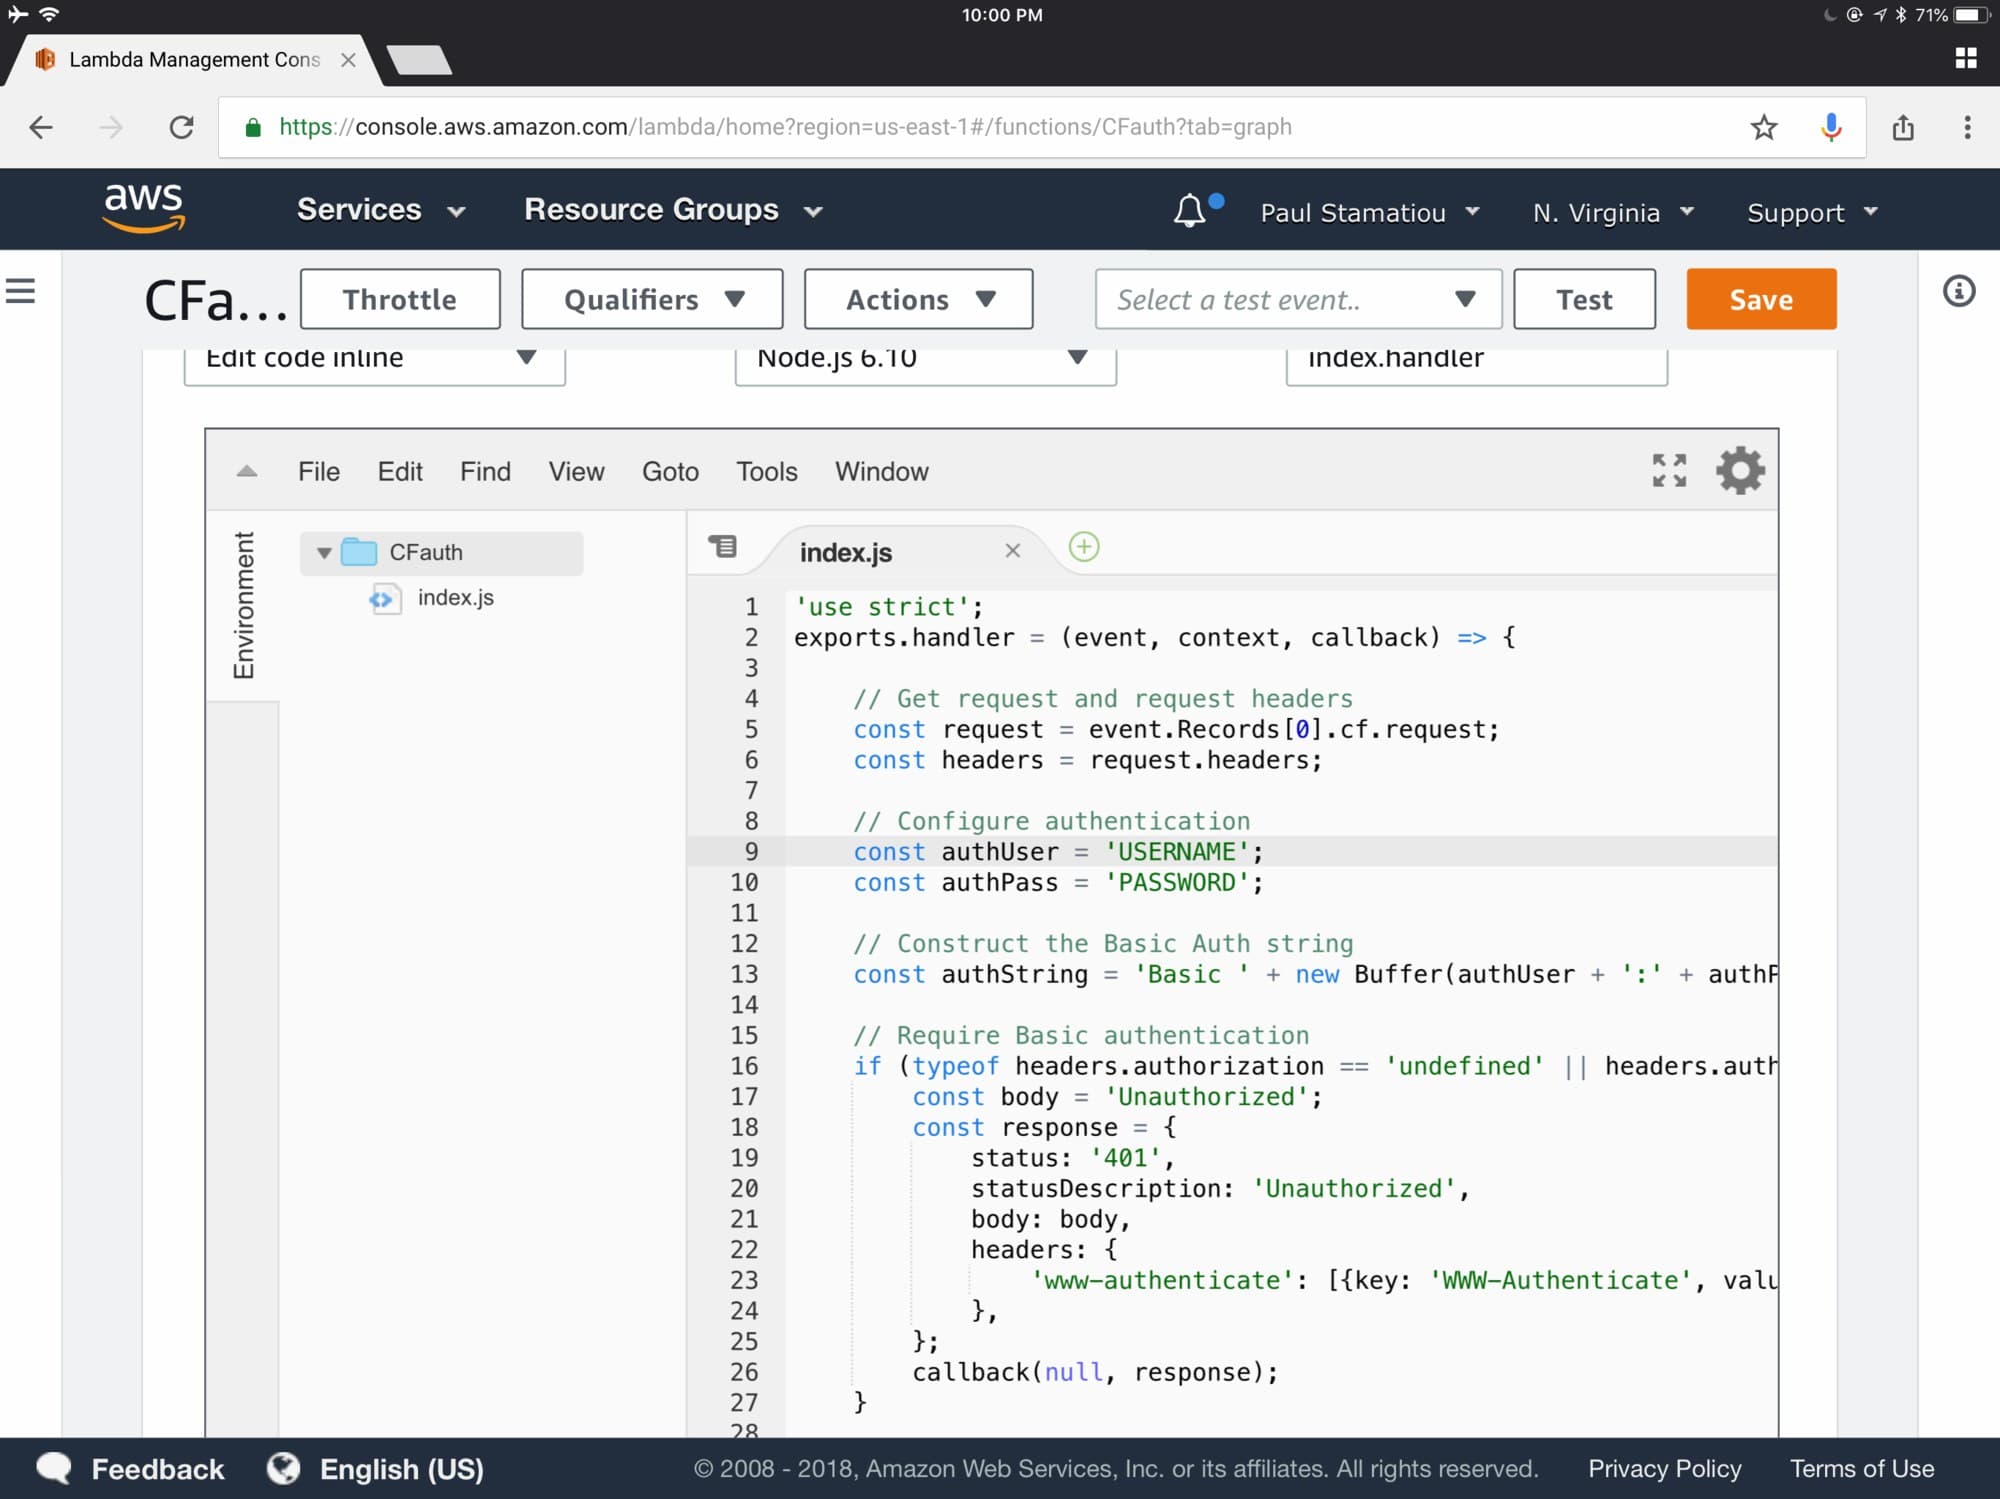Open the notifications bell icon
This screenshot has height=1499, width=2000.
[1190, 212]
